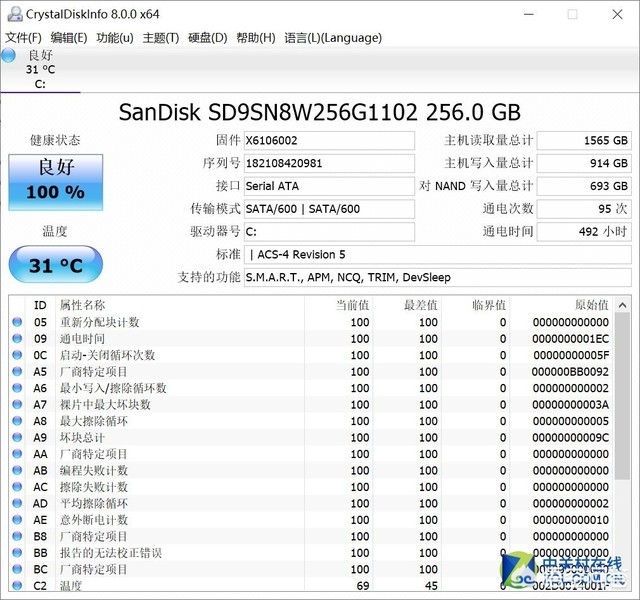
Task: Click the 最差值 column header
Action: [407, 305]
